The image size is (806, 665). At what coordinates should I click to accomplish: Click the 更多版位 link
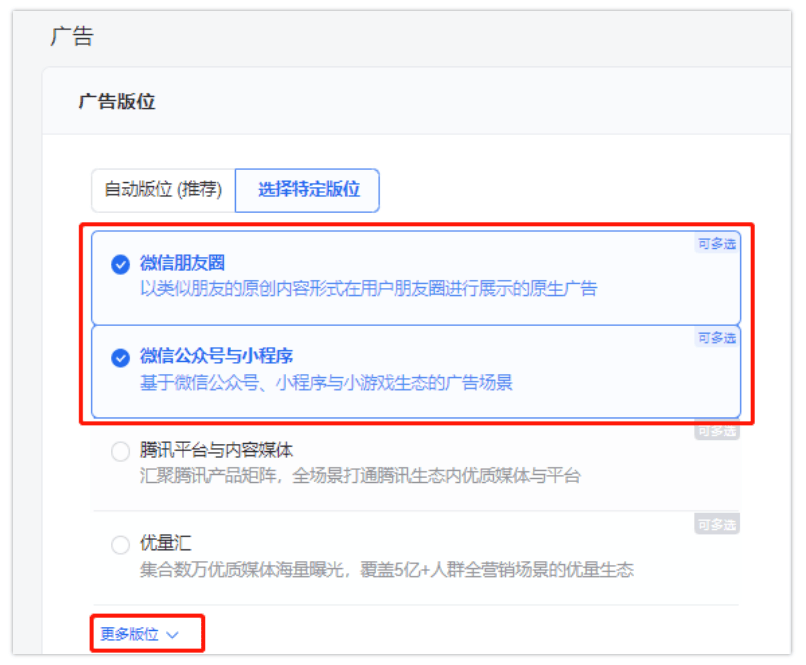click(128, 634)
